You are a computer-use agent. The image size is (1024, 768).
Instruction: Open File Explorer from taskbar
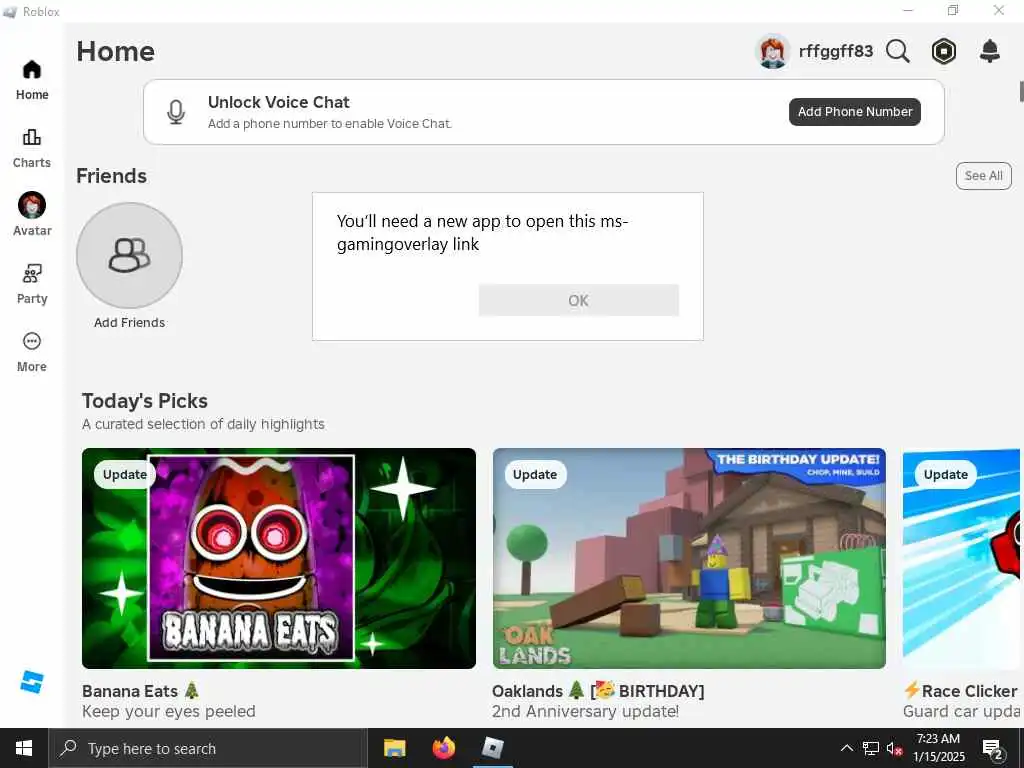click(x=394, y=748)
